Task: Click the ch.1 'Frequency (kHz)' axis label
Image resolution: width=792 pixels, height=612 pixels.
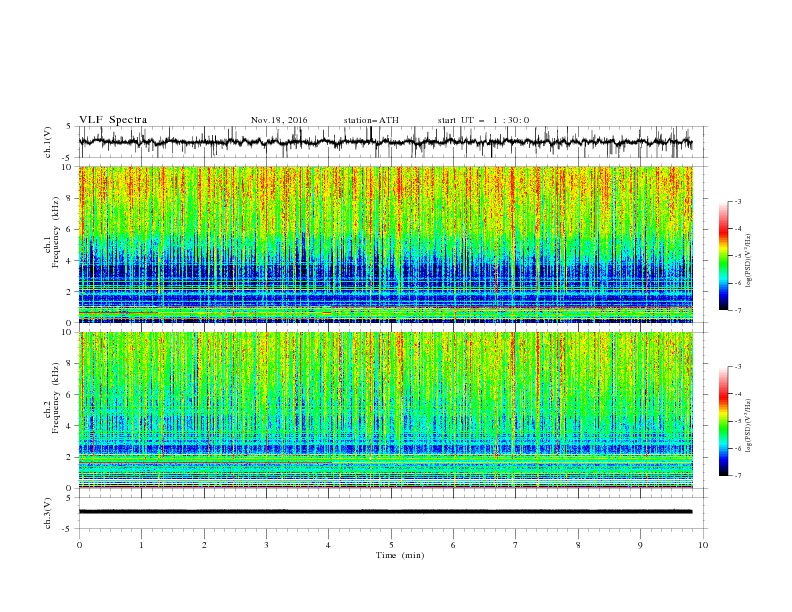Action: pyautogui.click(x=56, y=232)
